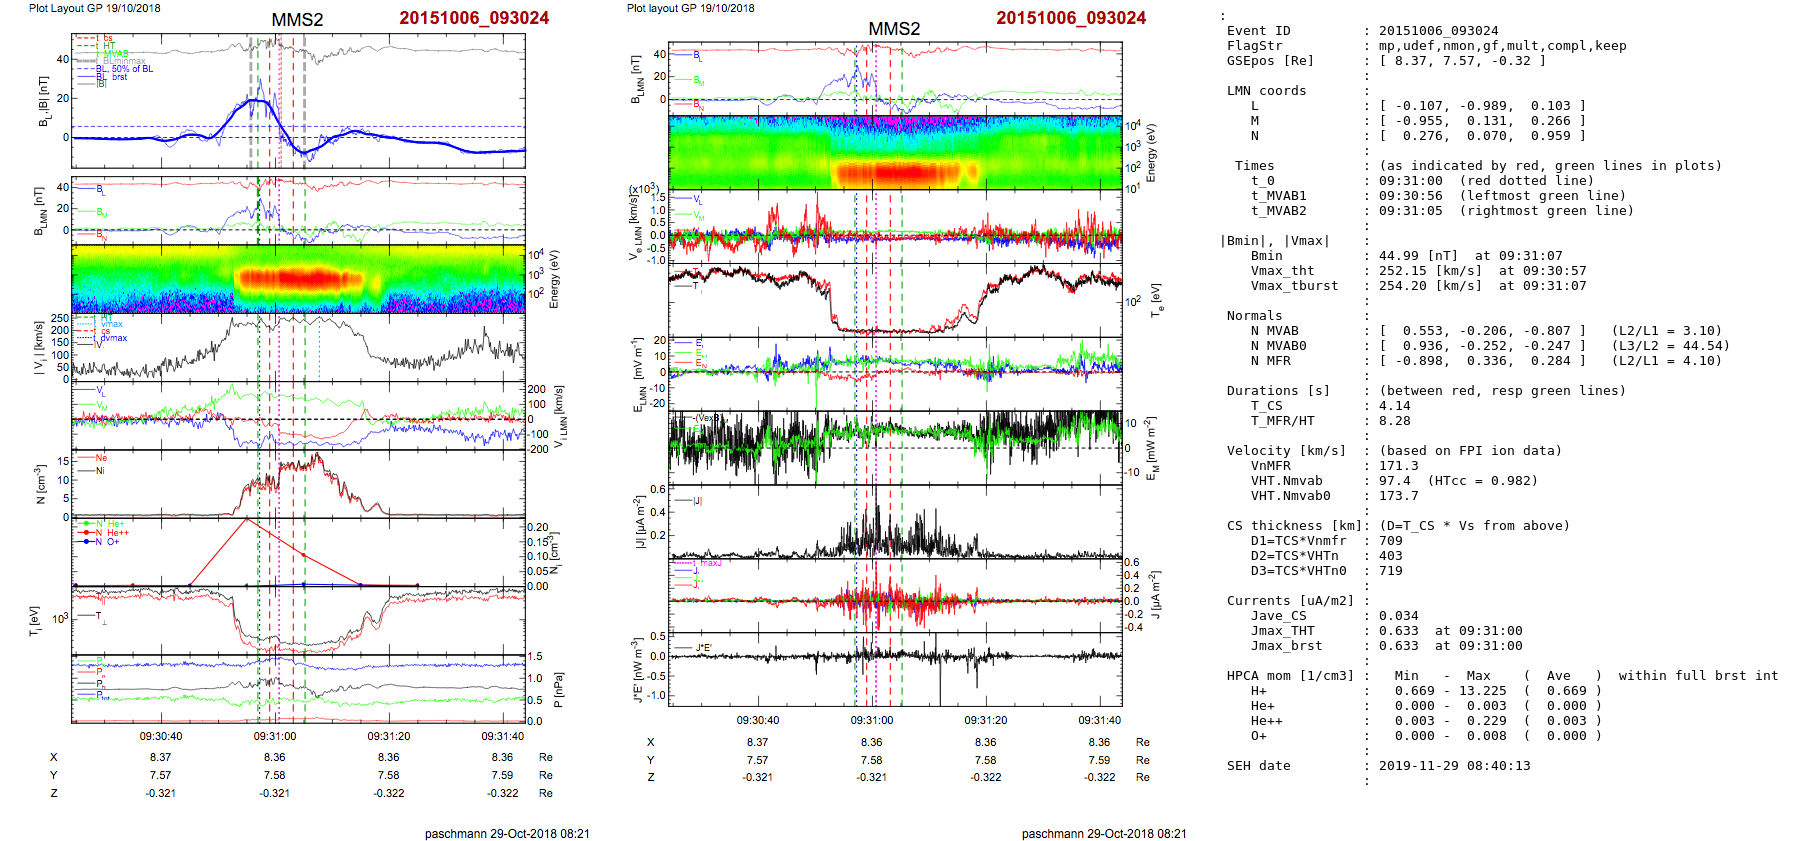Select the GSE position value "[ 8.37, 7.57, -0.32 ]"
1804x841 pixels.
[1462, 61]
